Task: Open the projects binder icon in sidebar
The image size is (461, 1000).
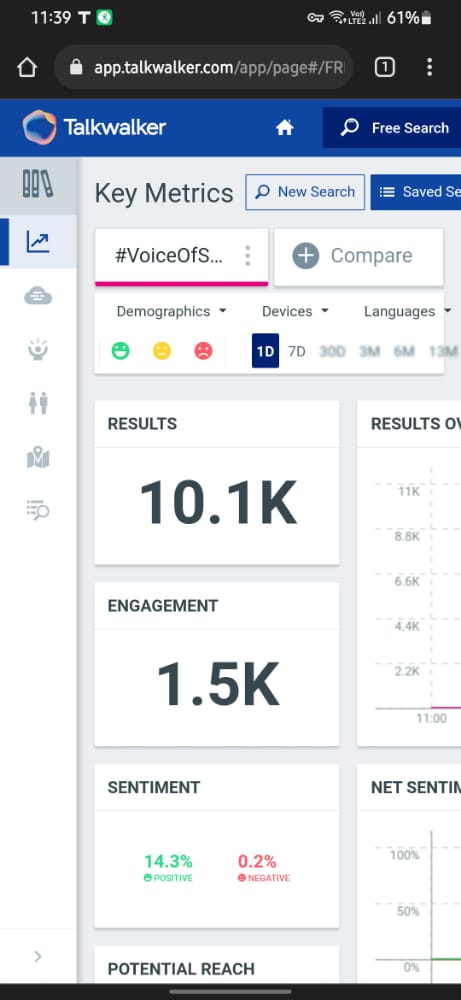Action: (38, 184)
